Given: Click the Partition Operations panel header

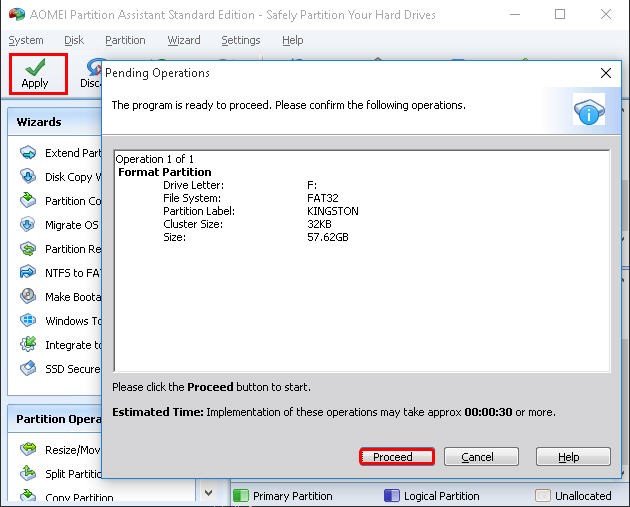Looking at the screenshot, I should point(55,419).
